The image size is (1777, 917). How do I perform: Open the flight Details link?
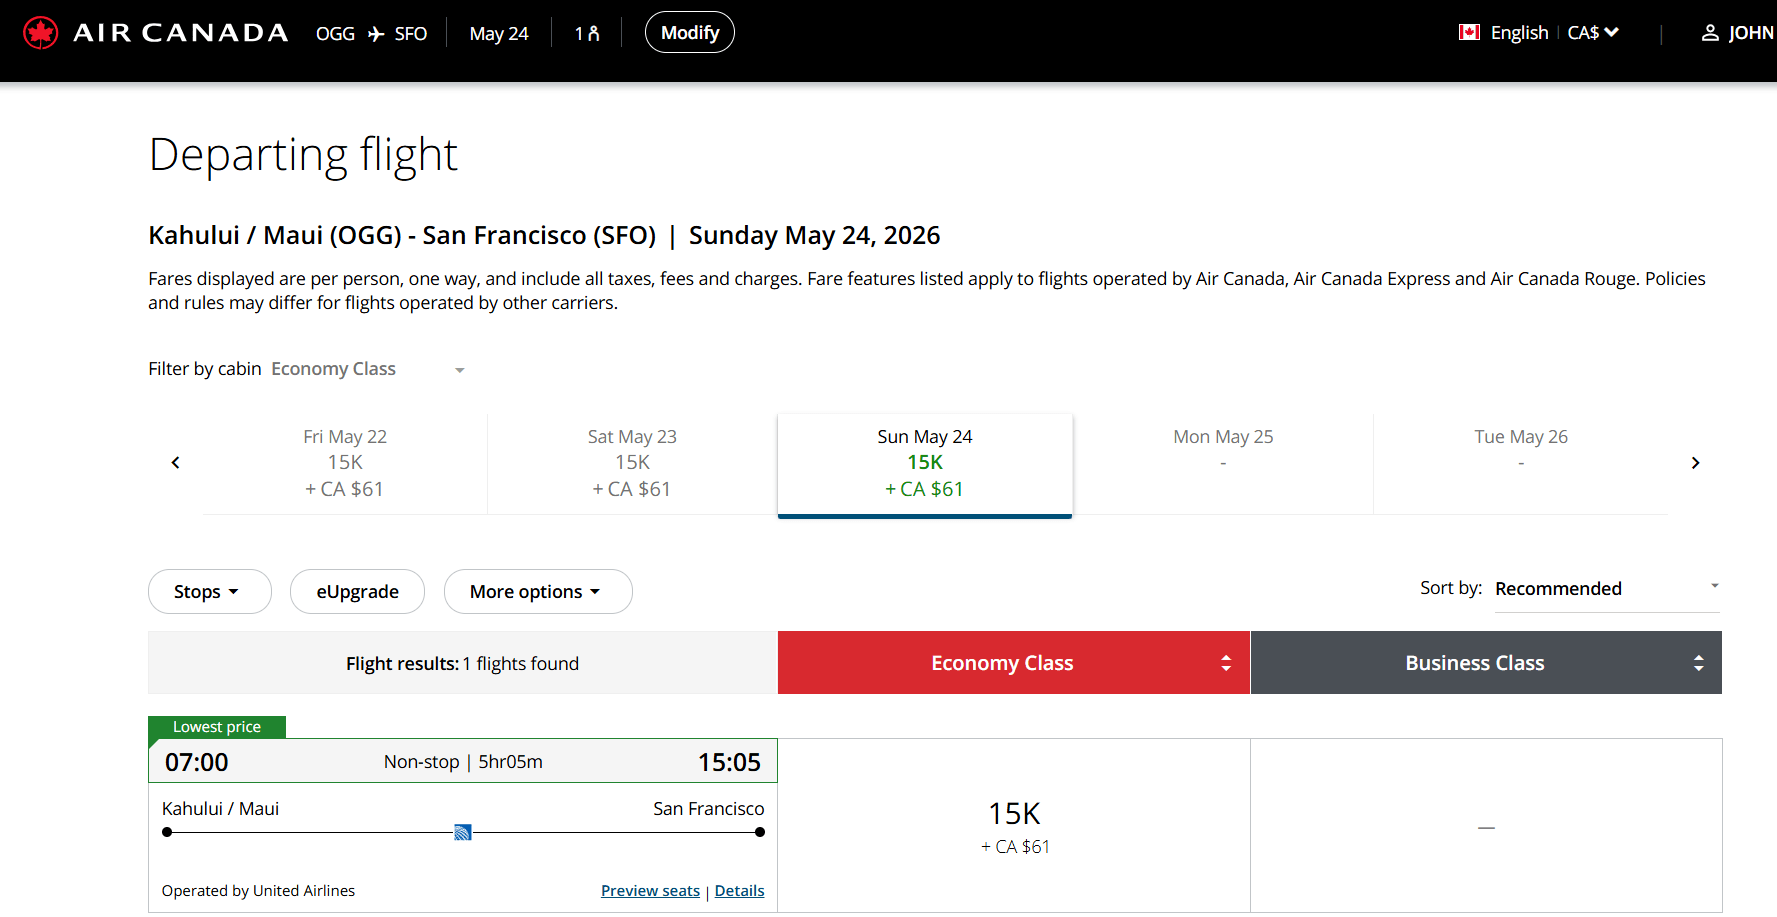739,891
